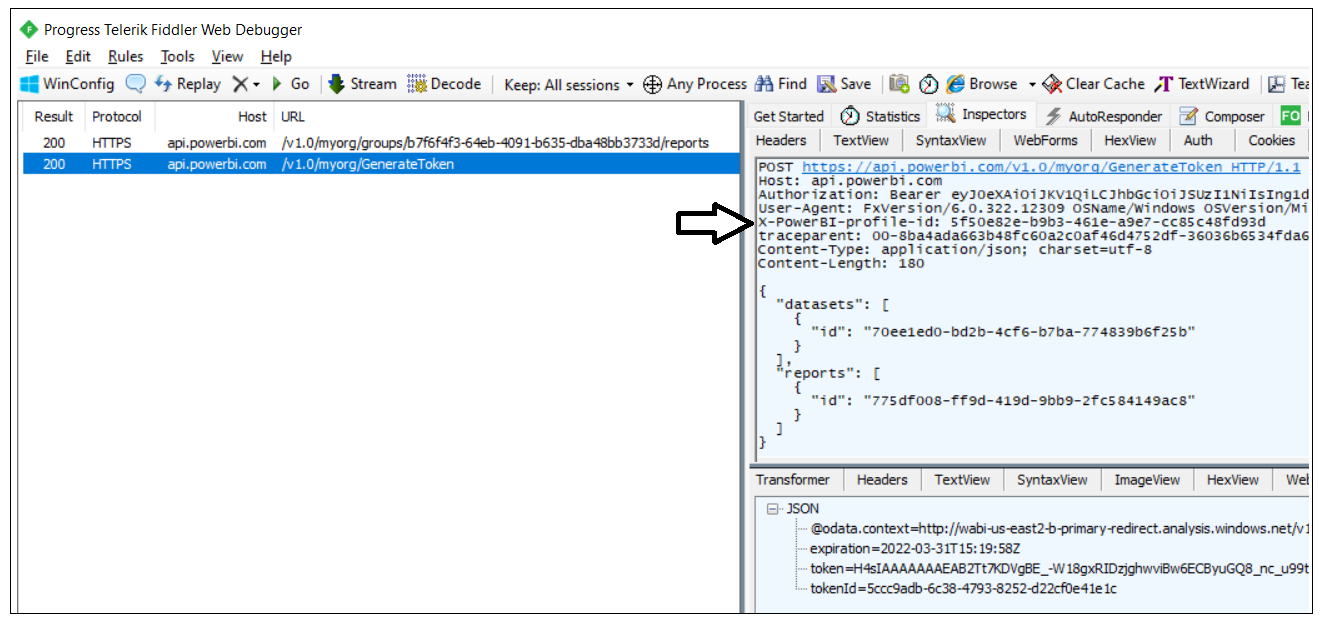Open request Headers inspector tab
Viewport: 1322px width, 622px height.
781,141
